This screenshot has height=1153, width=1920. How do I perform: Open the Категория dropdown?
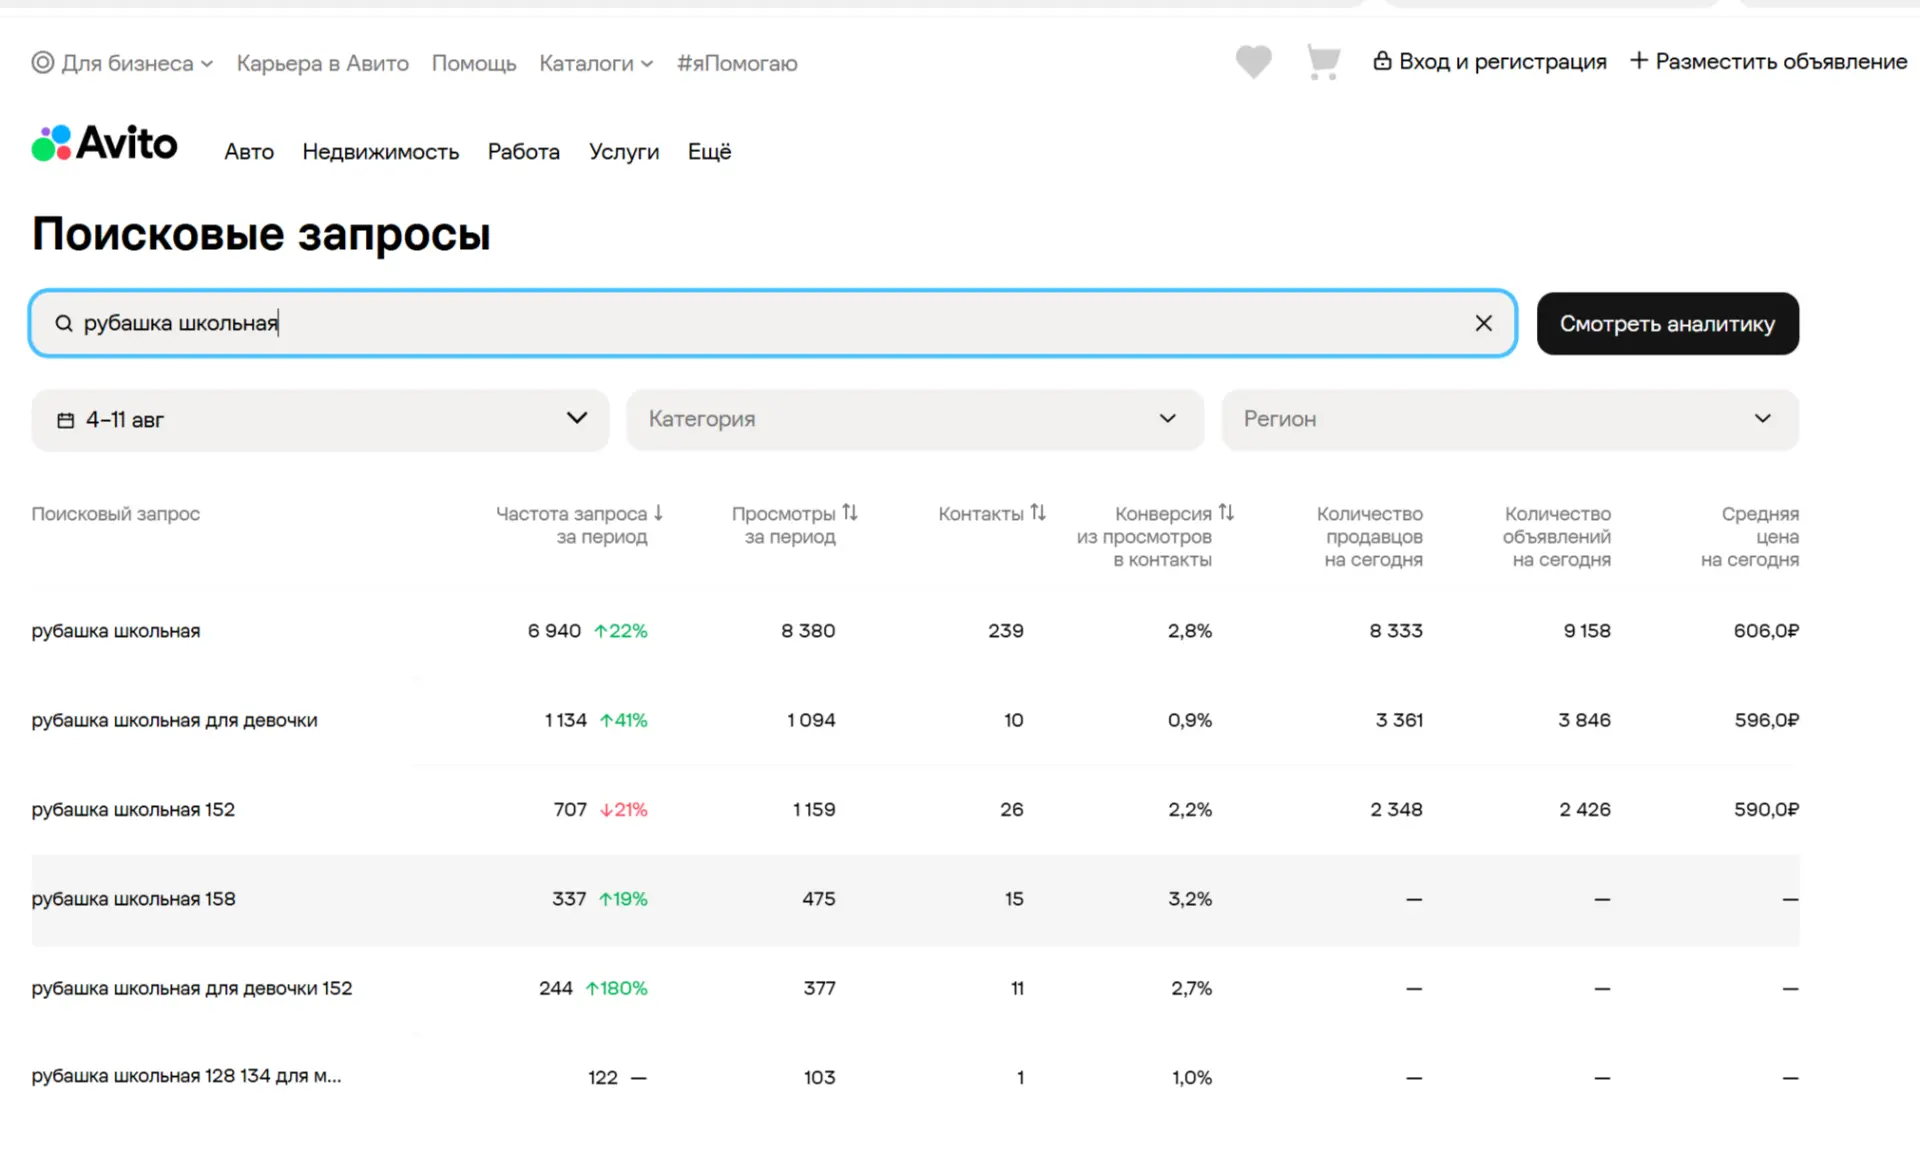click(x=915, y=420)
